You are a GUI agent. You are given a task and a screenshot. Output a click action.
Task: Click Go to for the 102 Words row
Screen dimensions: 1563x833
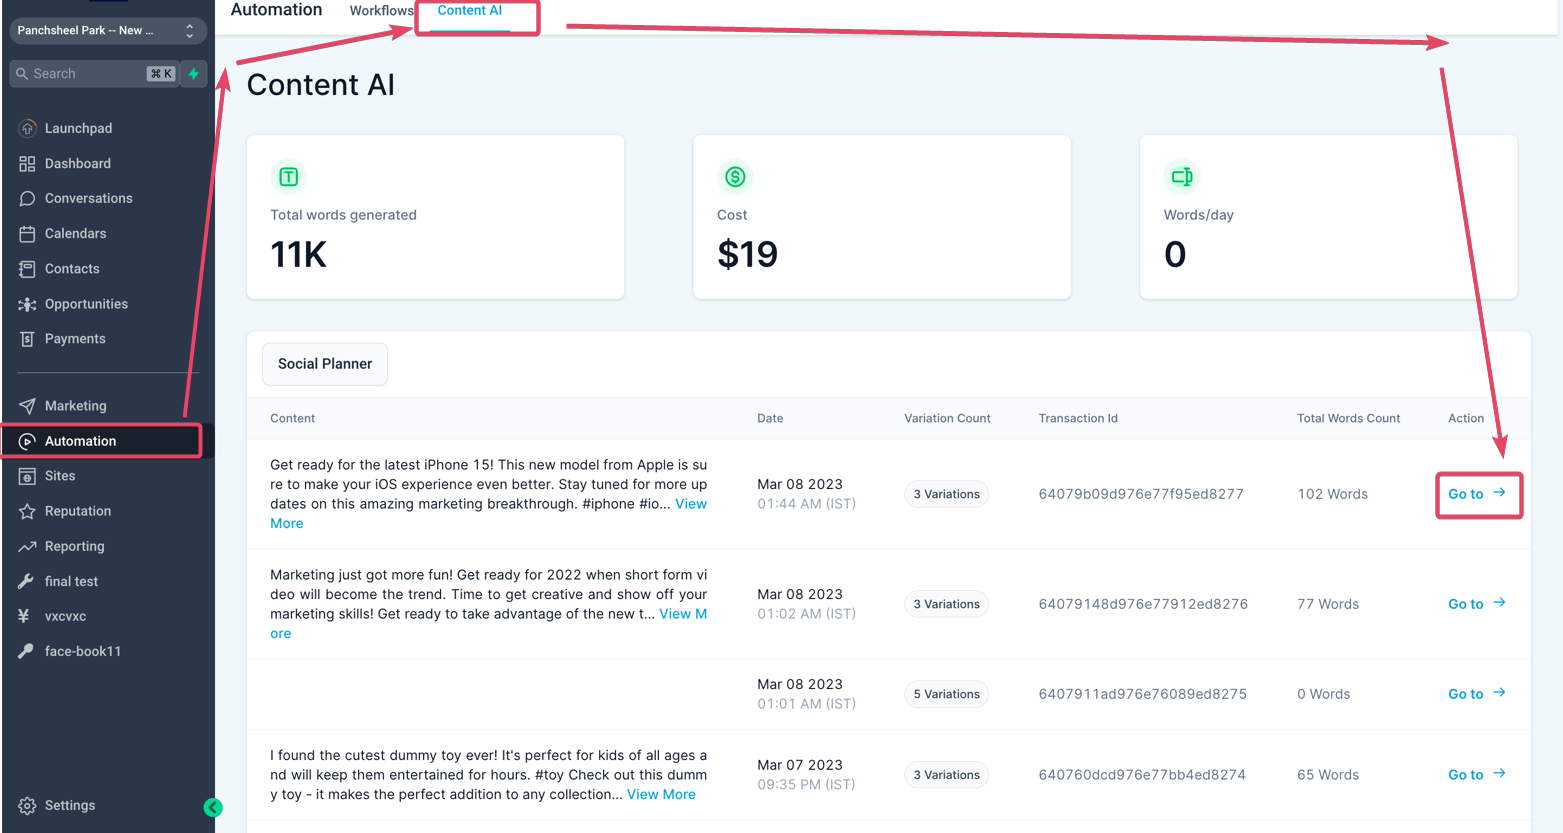[x=1477, y=494]
